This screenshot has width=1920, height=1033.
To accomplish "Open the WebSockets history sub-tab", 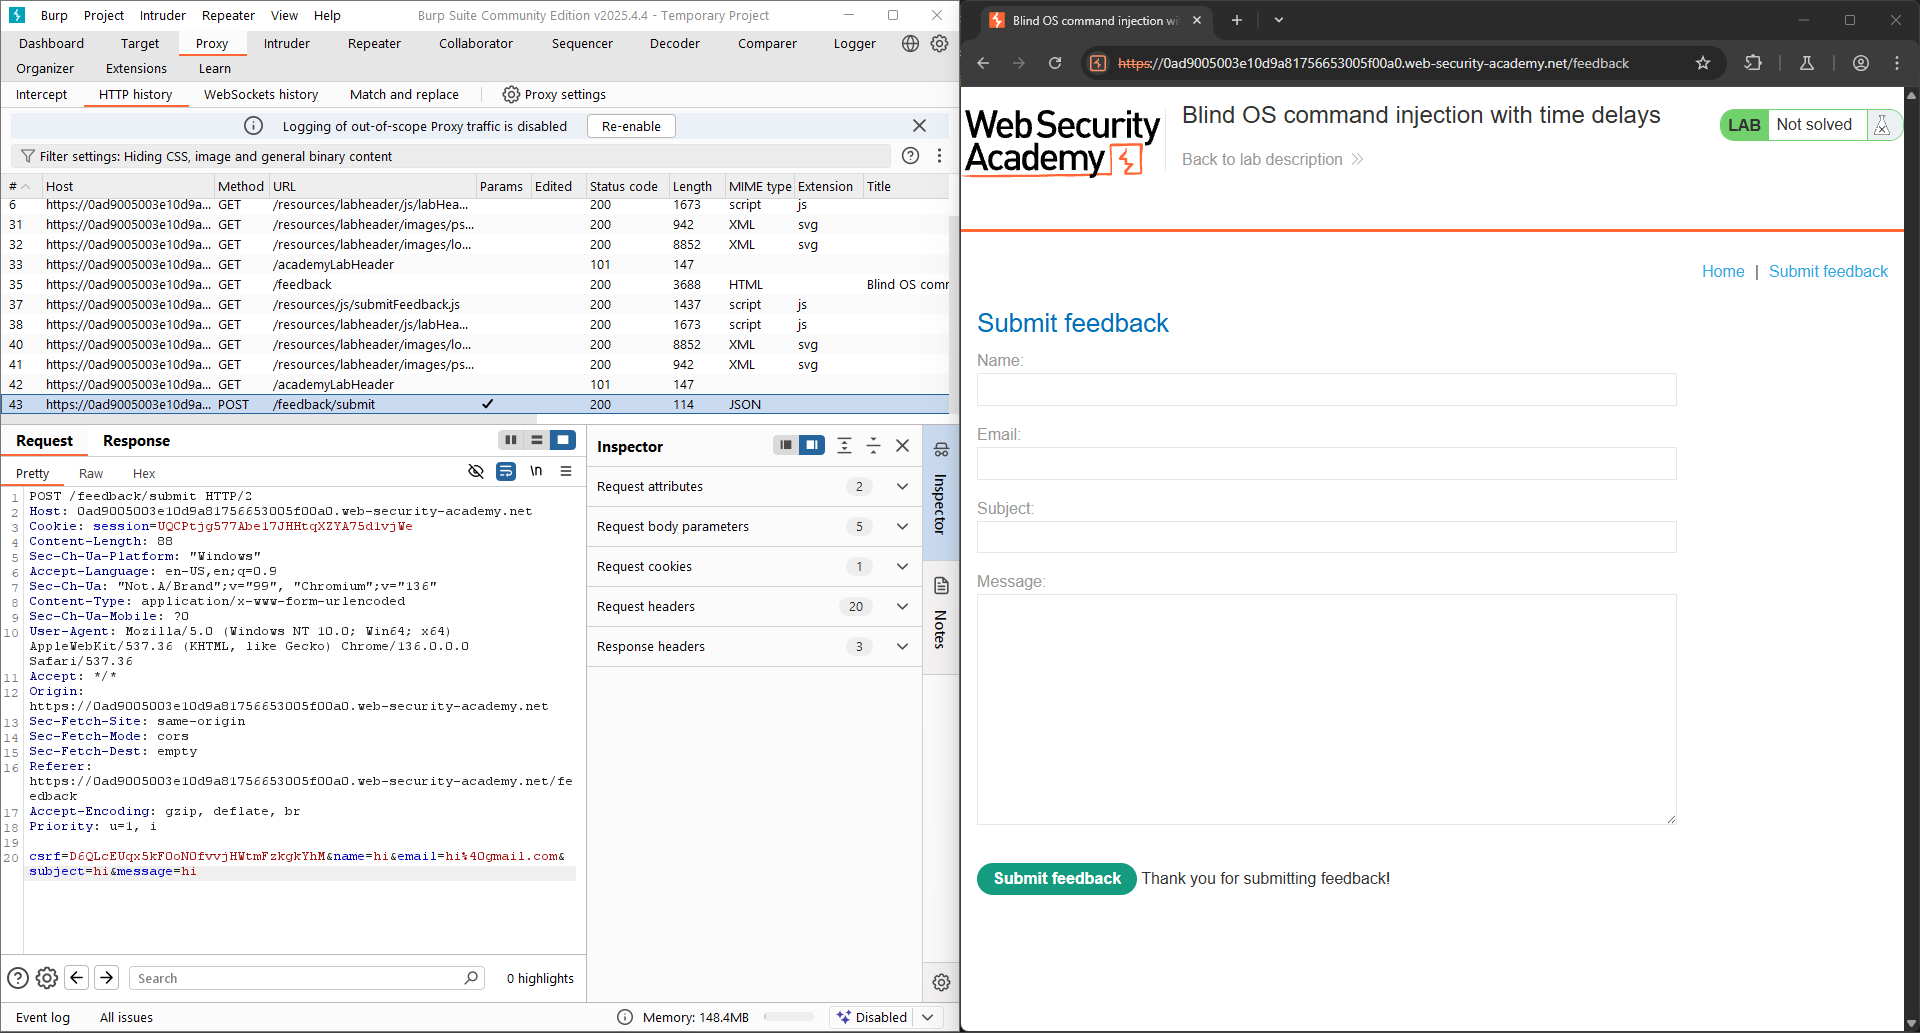I will point(261,94).
